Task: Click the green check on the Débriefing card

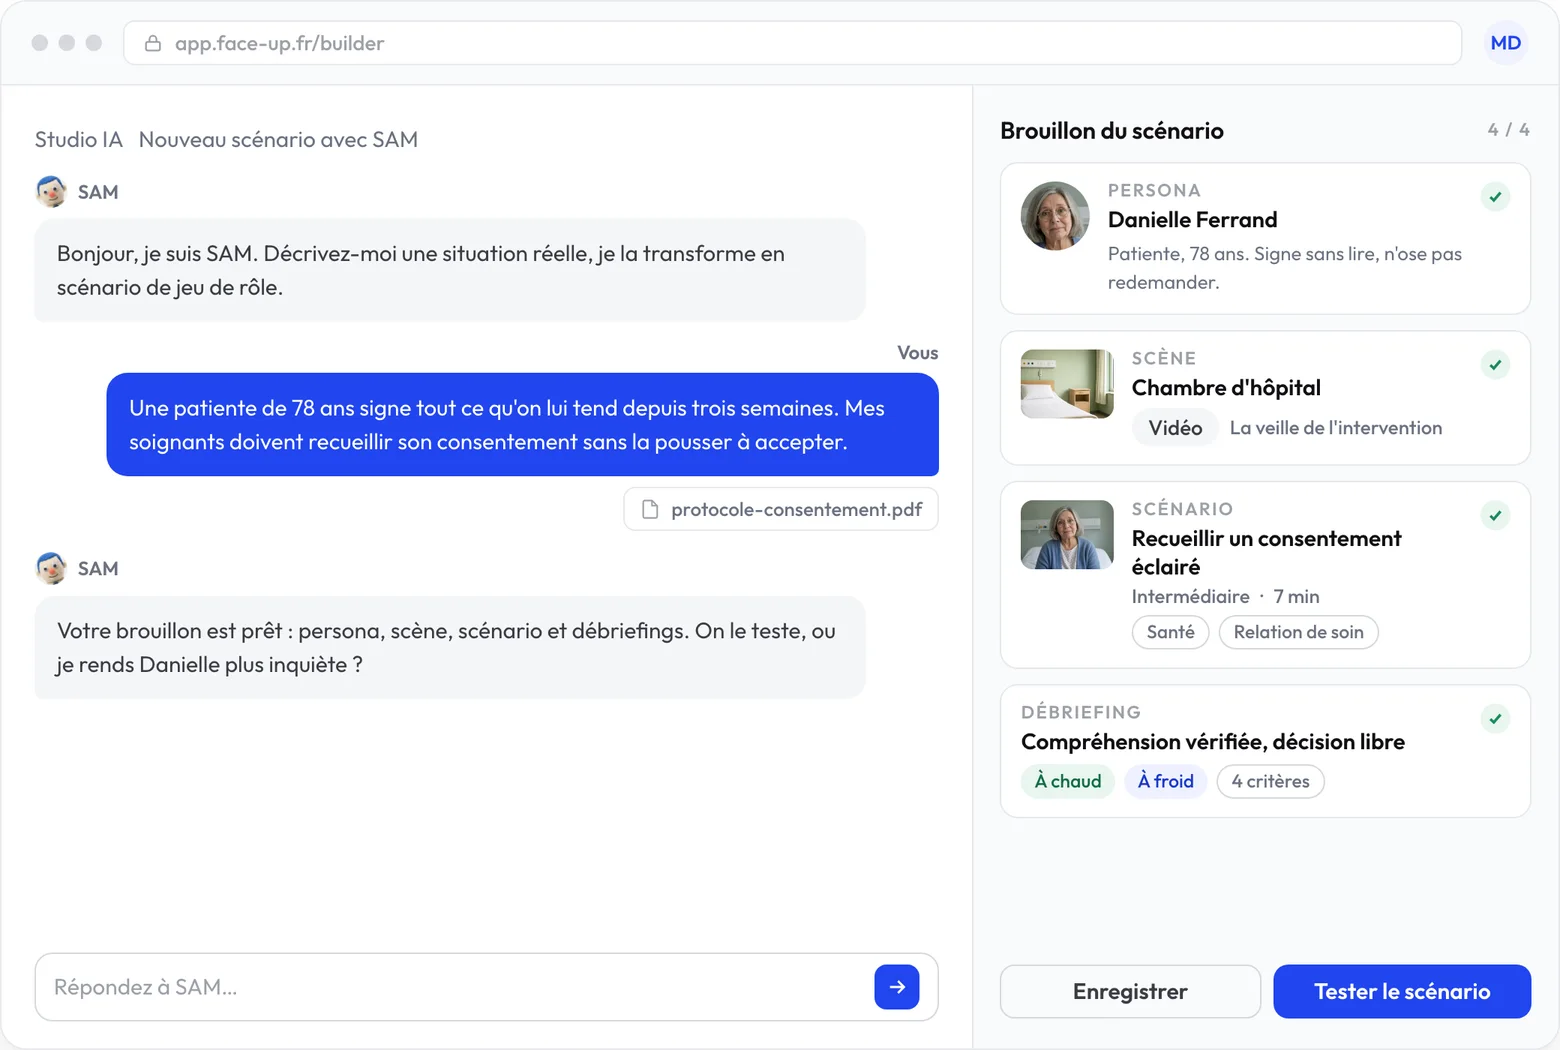Action: coord(1495,719)
